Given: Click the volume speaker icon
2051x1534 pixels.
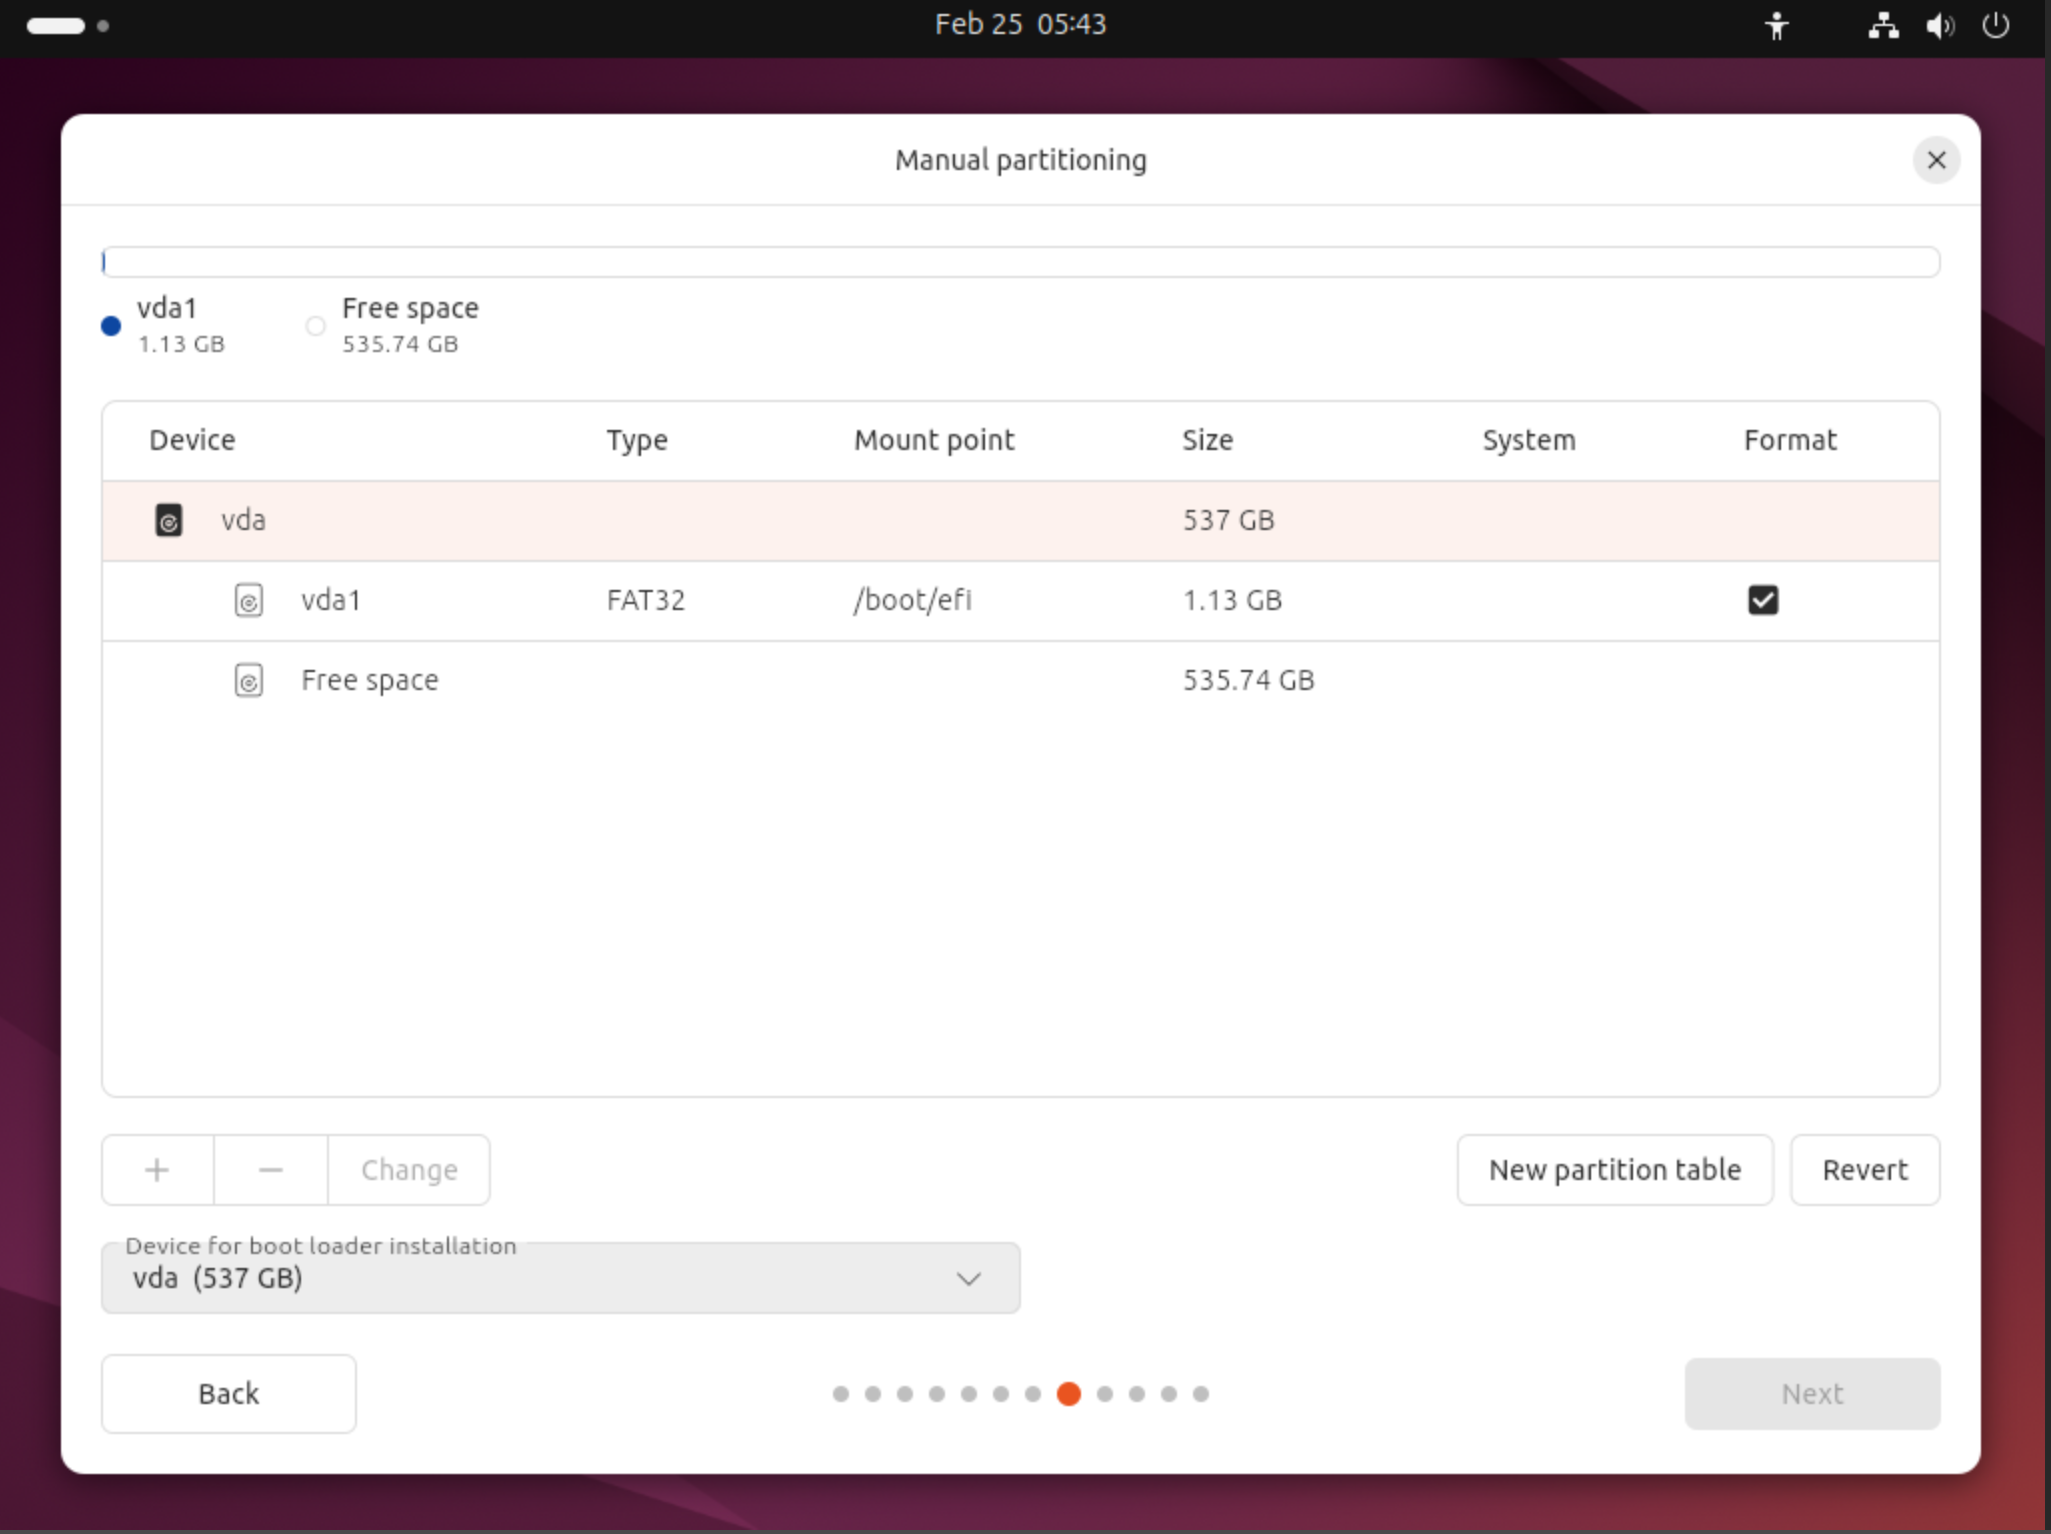Looking at the screenshot, I should coord(1940,26).
